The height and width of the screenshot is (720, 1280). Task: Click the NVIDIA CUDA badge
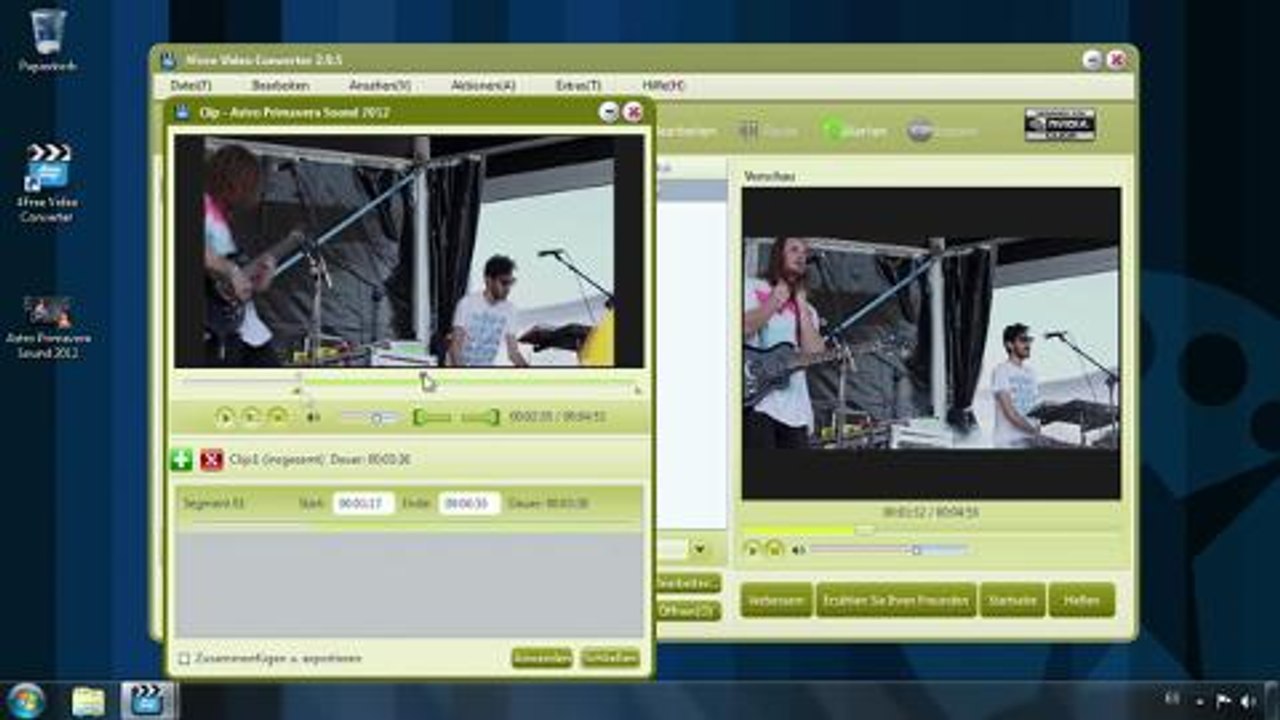tap(1060, 125)
